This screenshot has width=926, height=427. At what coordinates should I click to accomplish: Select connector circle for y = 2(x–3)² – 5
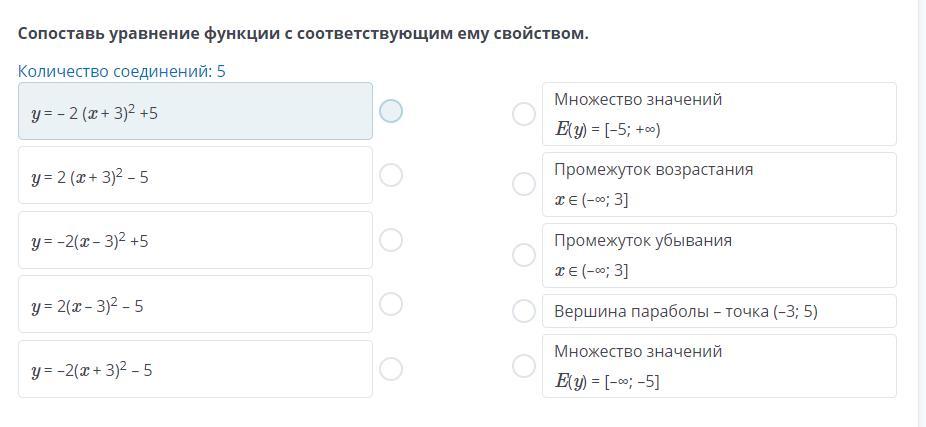pos(391,304)
